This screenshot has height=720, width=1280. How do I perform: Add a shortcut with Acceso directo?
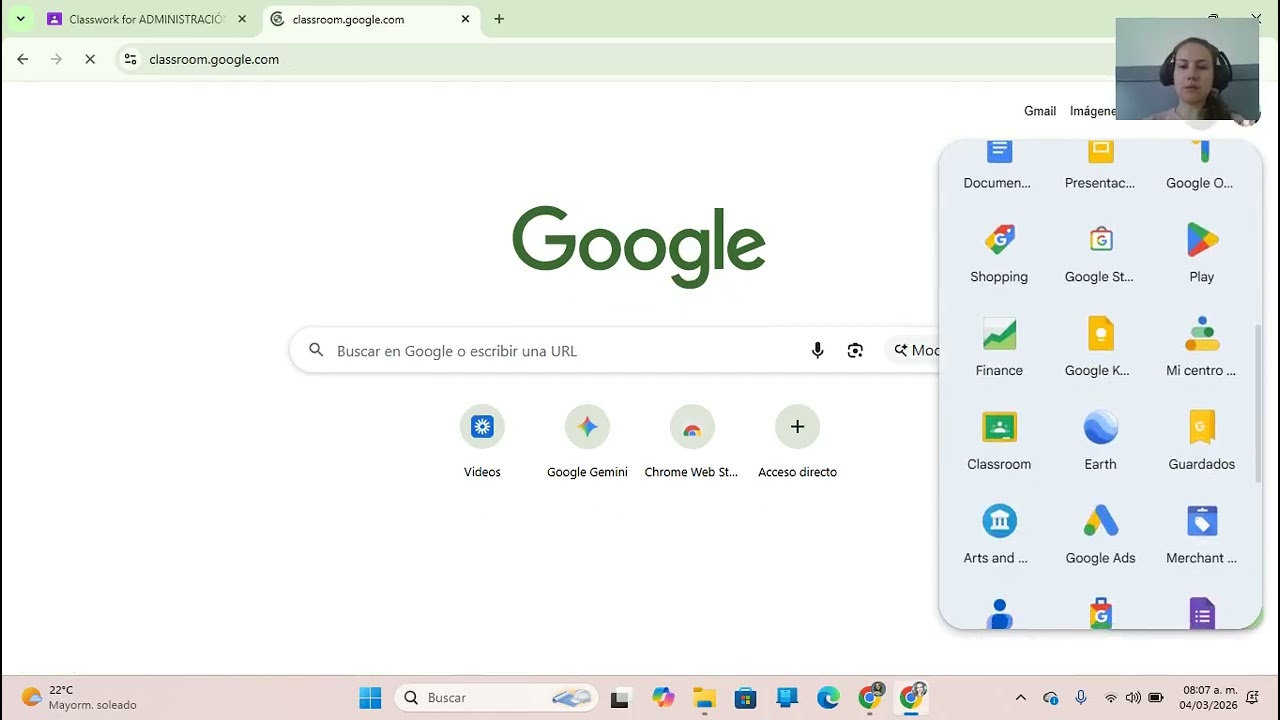point(797,442)
